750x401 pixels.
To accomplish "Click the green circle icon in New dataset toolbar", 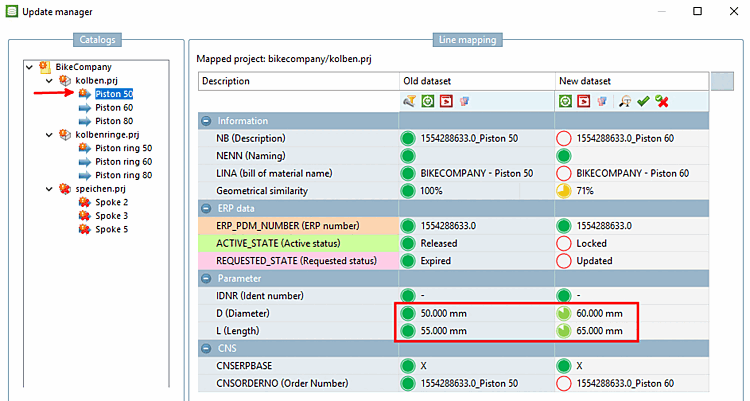I will coord(565,101).
